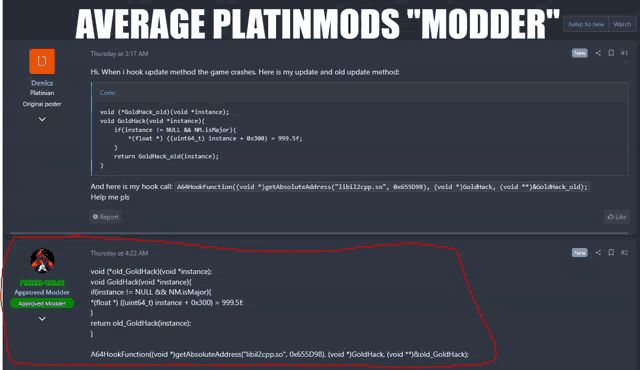Share post #2 icon
The width and height of the screenshot is (640, 370).
click(x=598, y=253)
